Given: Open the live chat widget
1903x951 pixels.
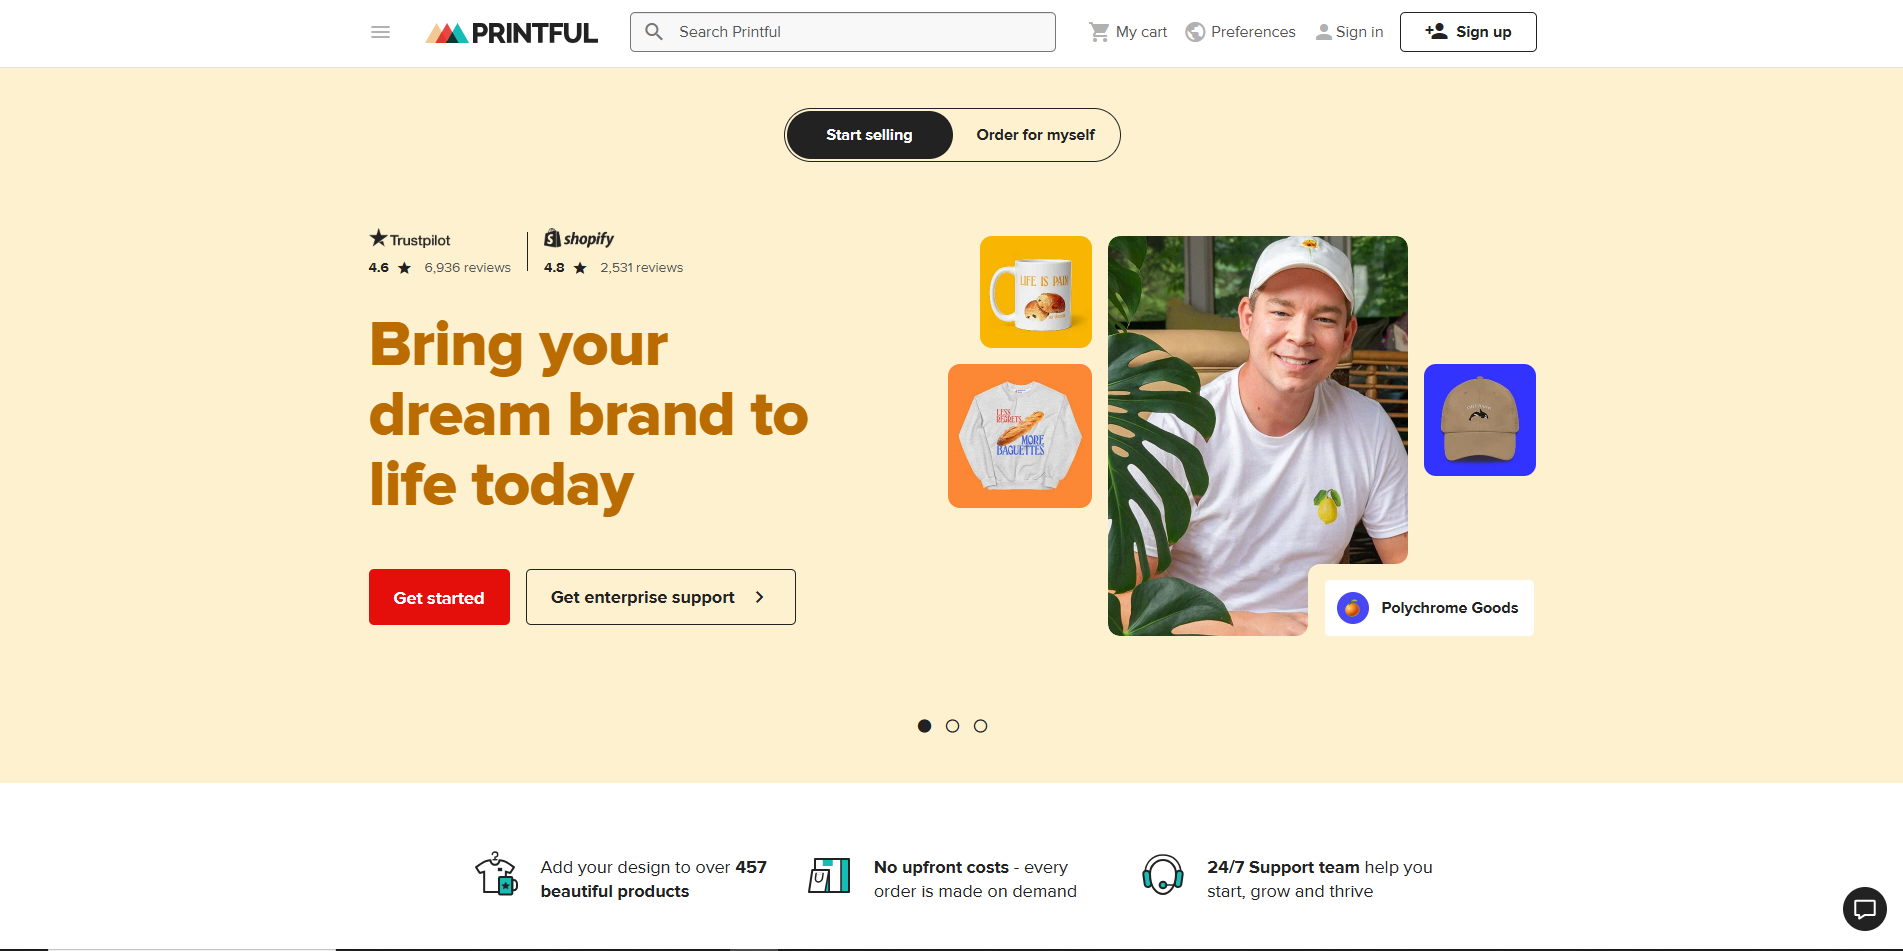Looking at the screenshot, I should click(x=1864, y=909).
